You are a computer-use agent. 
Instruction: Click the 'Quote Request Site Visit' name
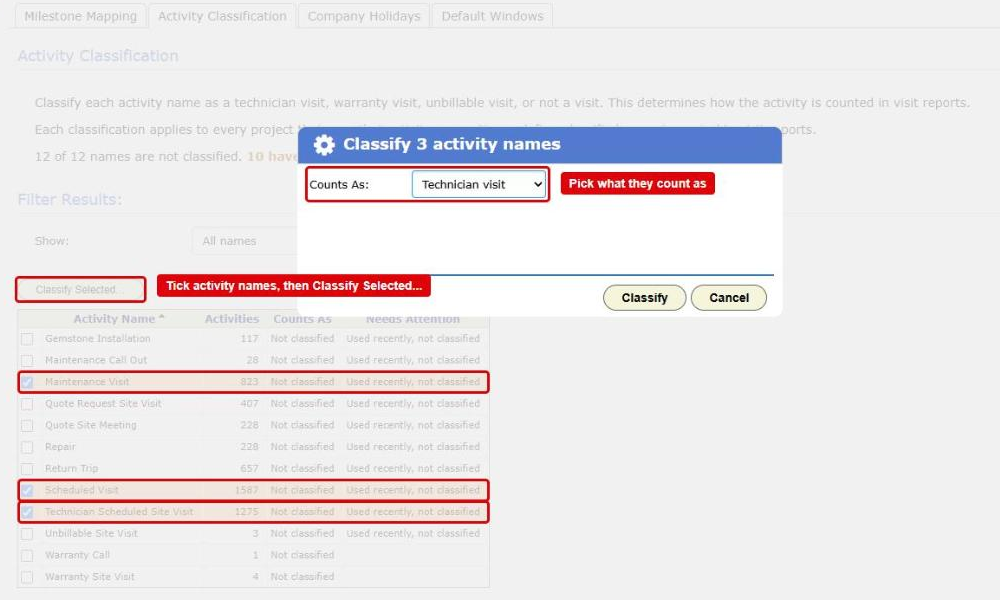coord(103,404)
